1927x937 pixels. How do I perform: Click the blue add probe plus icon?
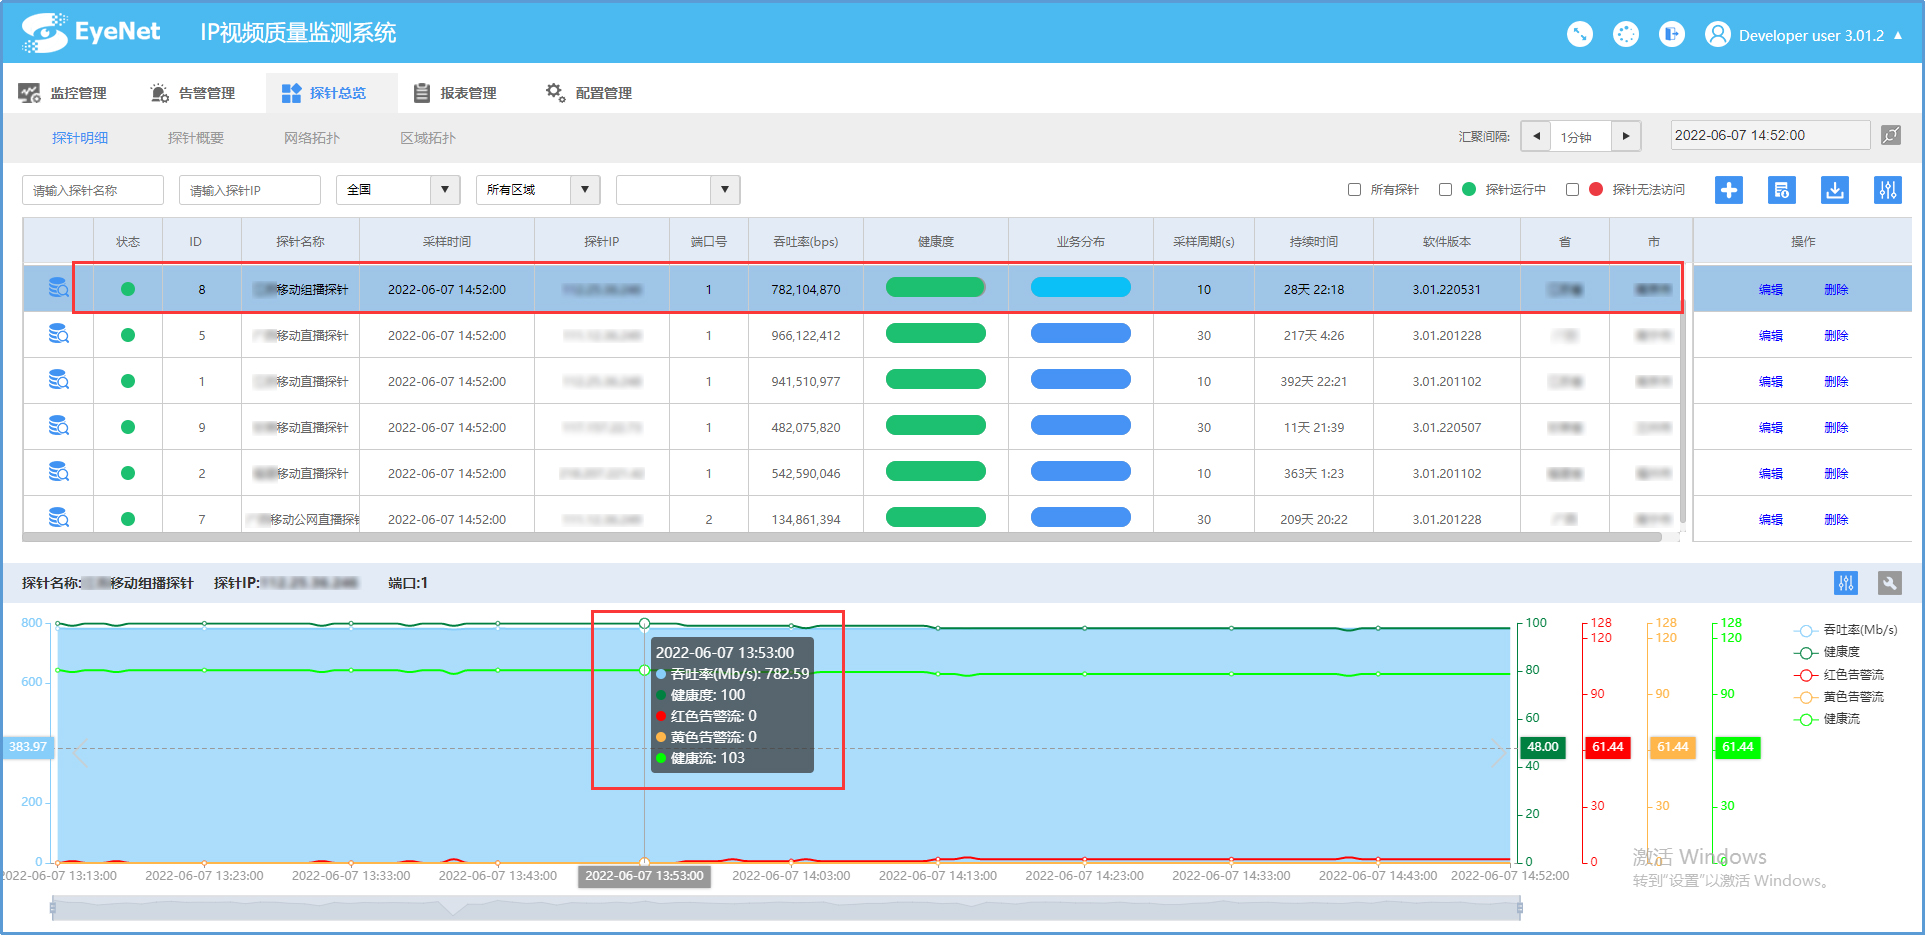coord(1728,190)
